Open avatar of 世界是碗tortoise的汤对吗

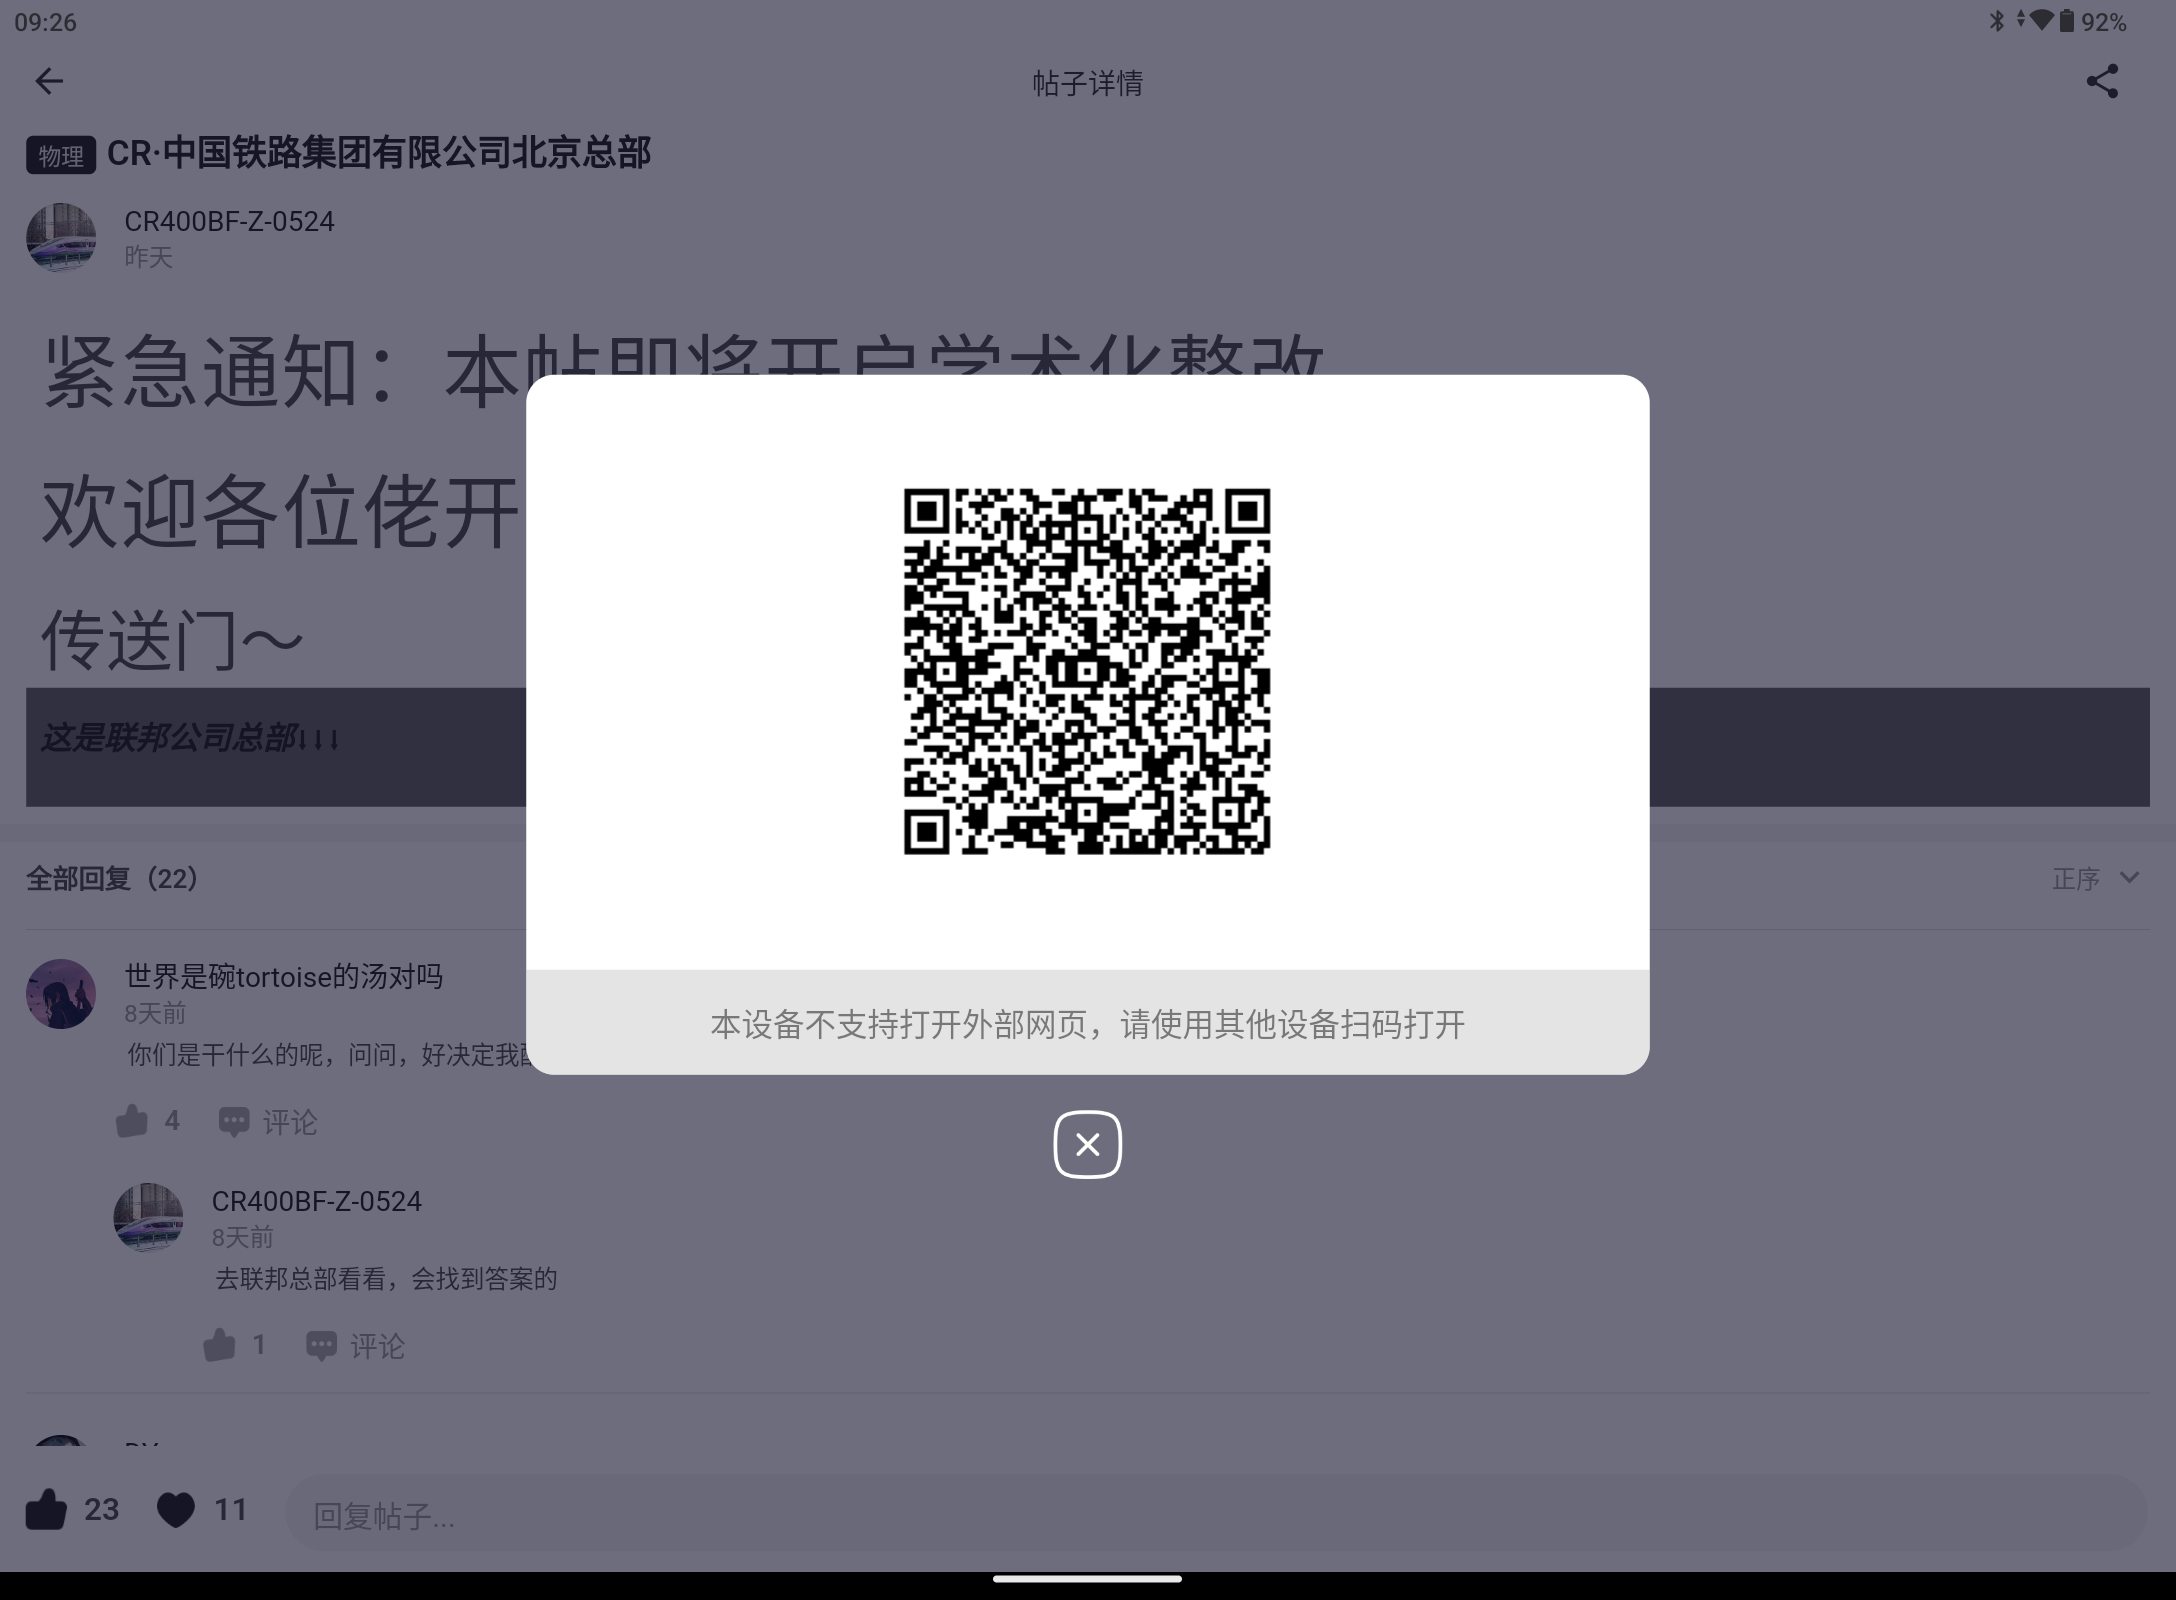61,994
